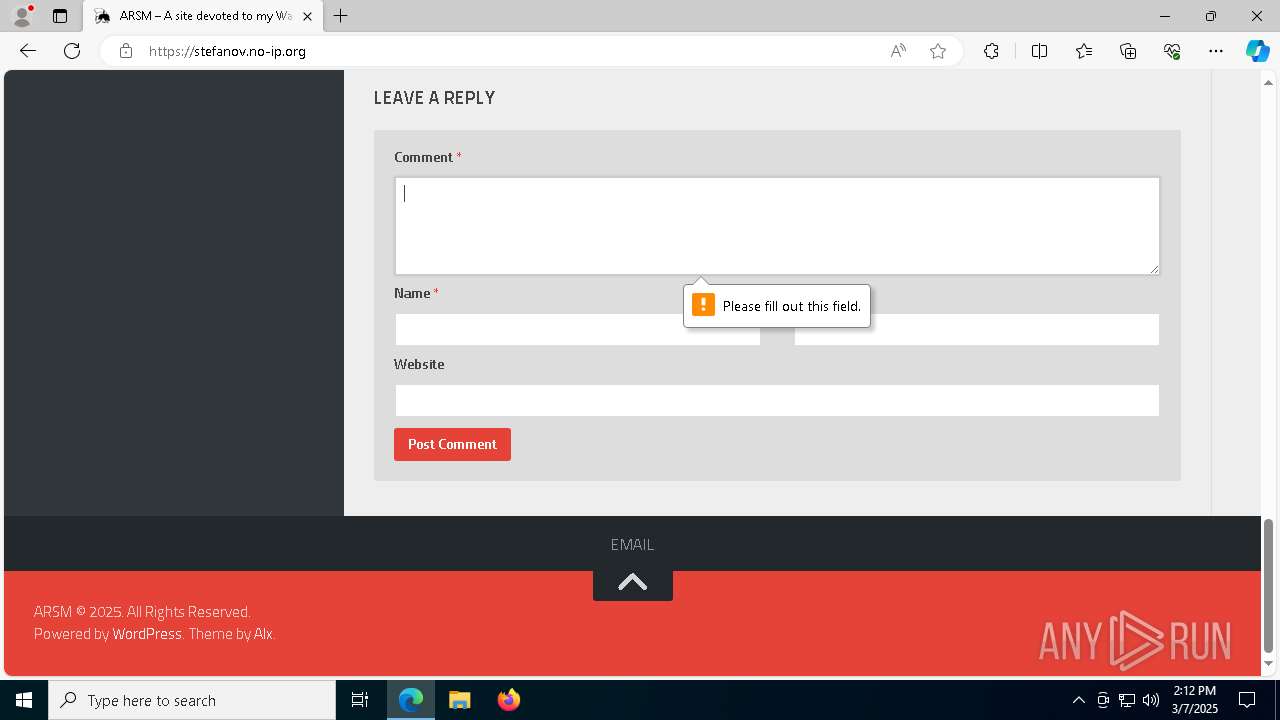The image size is (1280, 720).
Task: Select the ARSM site tab
Action: click(203, 16)
